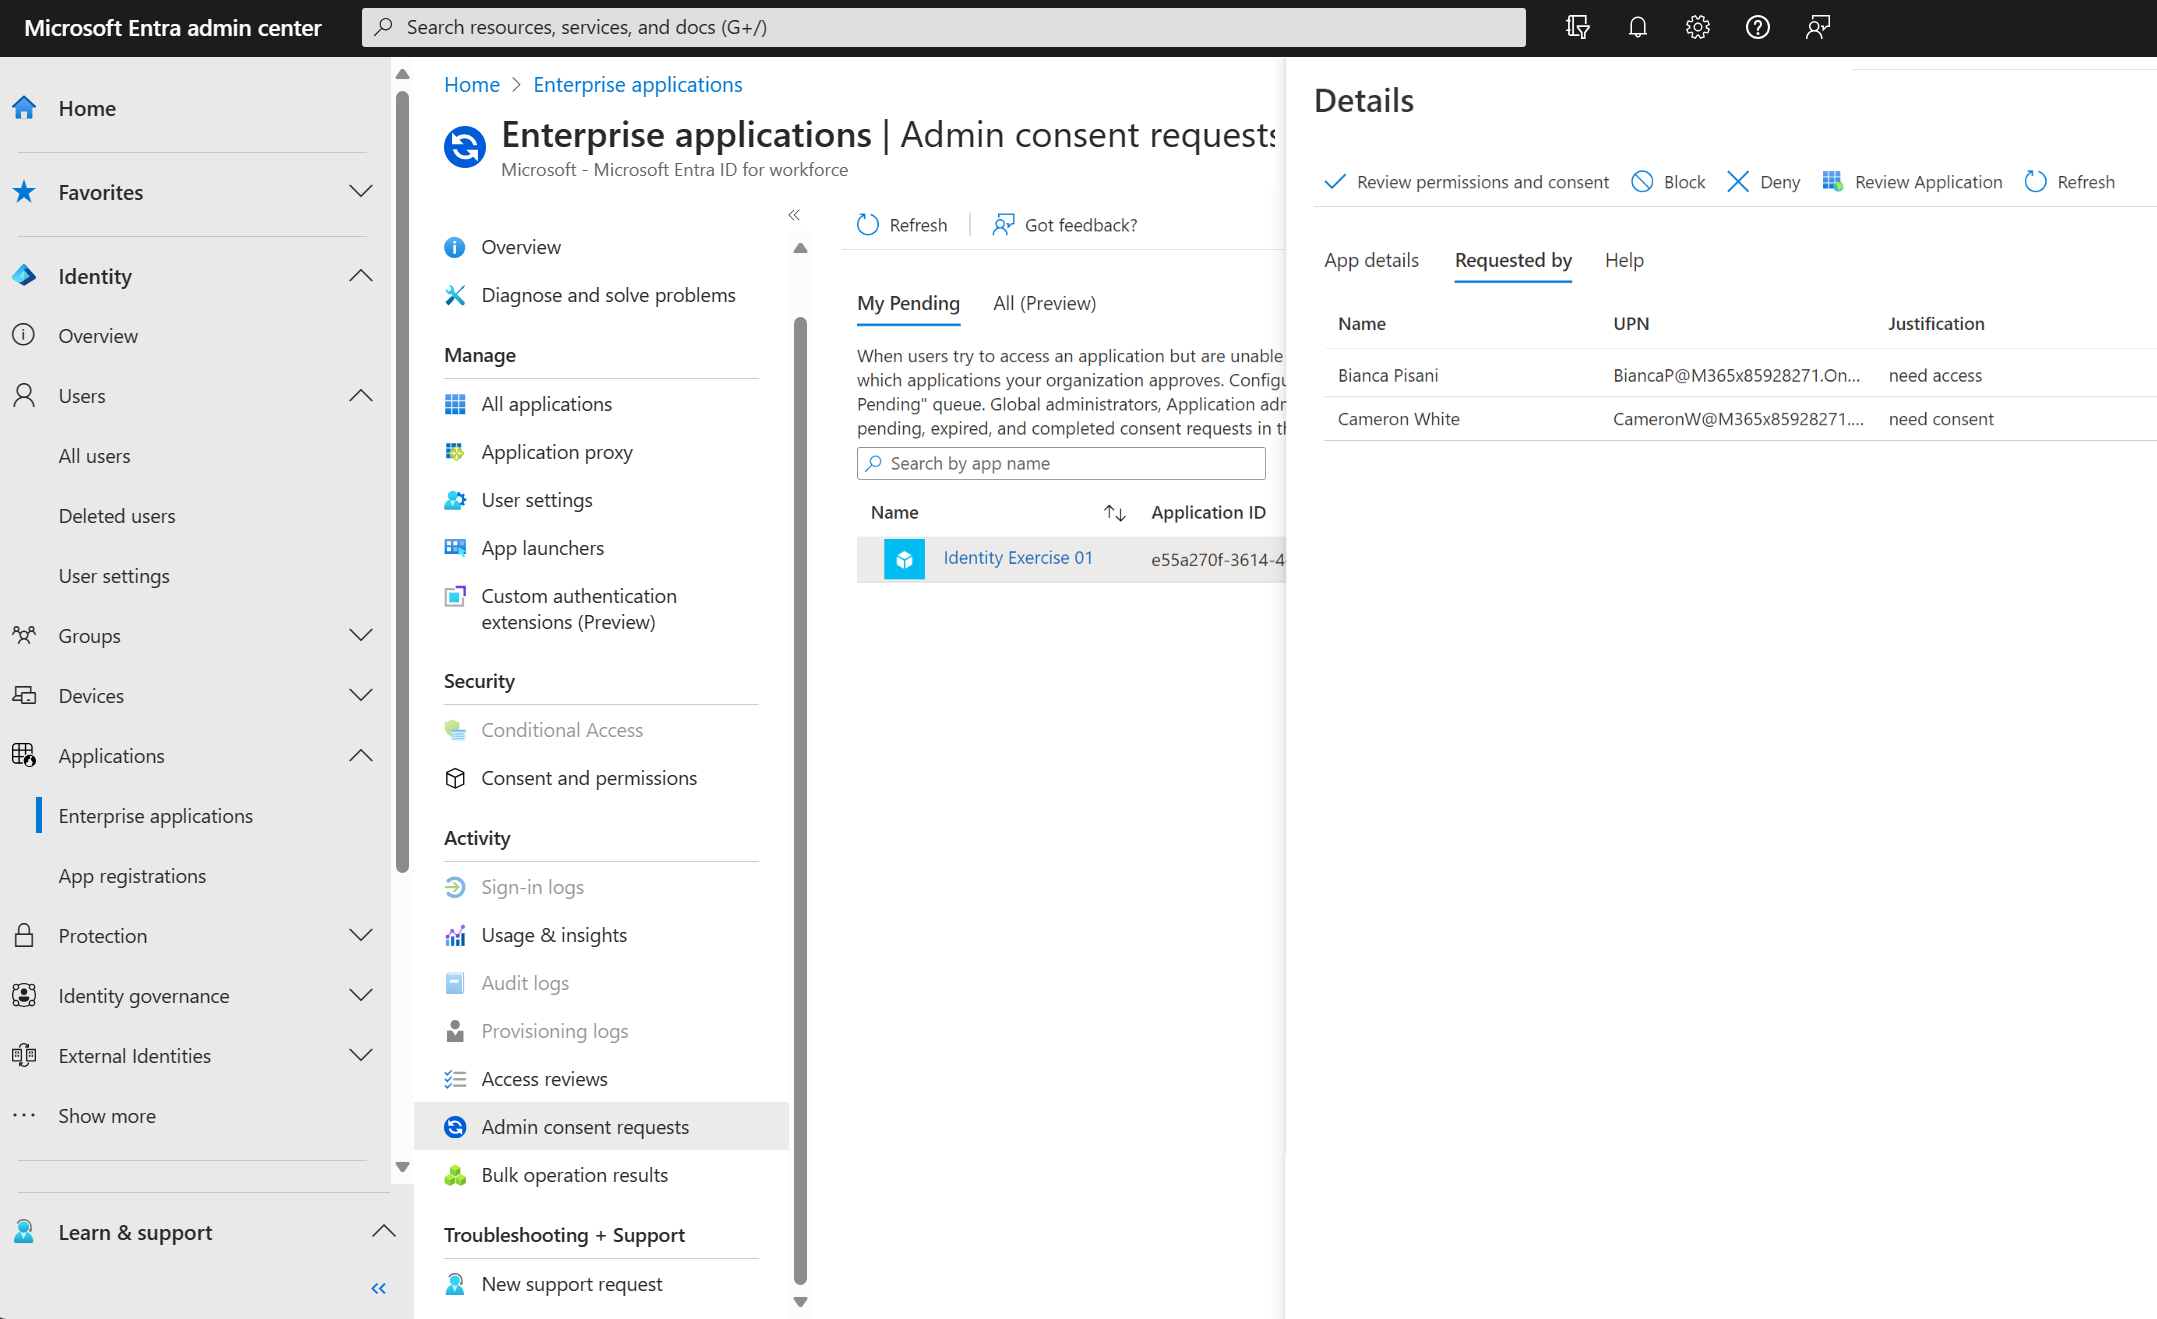Click Deny X icon in Details
This screenshot has width=2157, height=1319.
[1738, 181]
